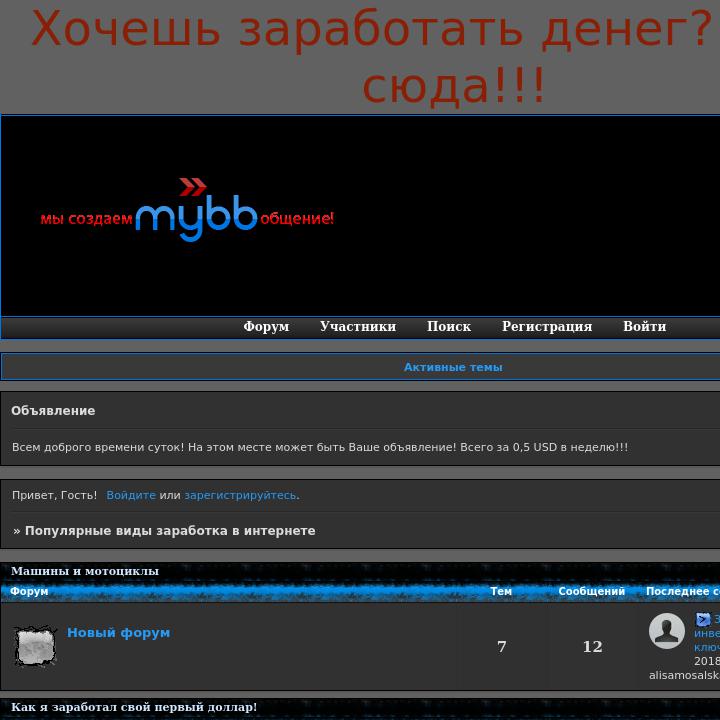Click the Сообщений column header

(591, 591)
